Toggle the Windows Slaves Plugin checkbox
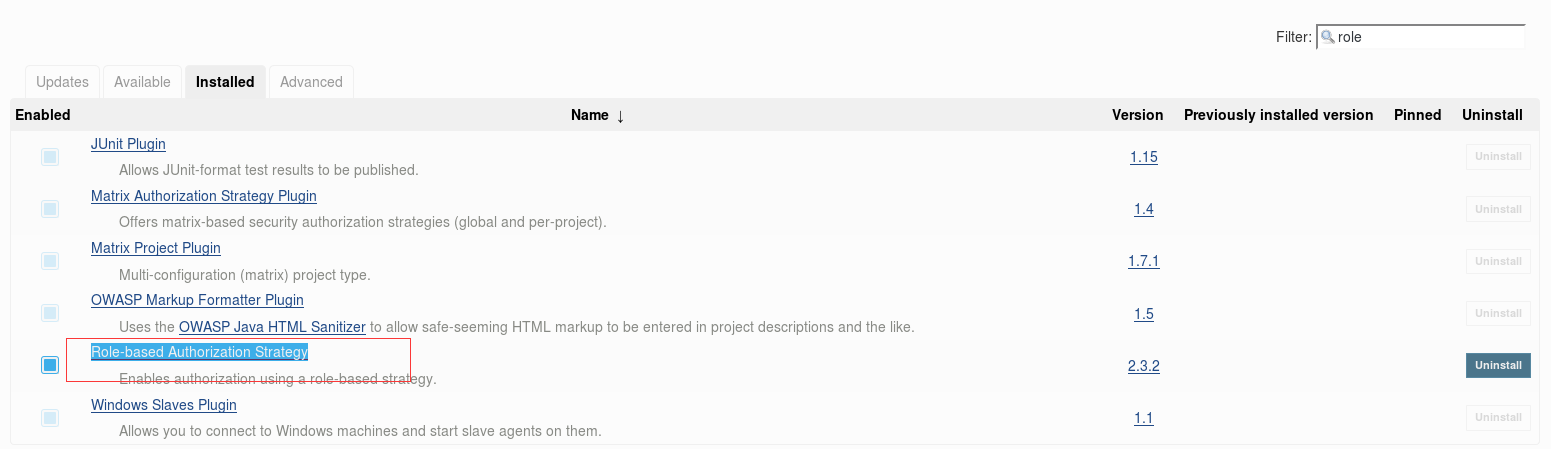1551x449 pixels. point(50,417)
